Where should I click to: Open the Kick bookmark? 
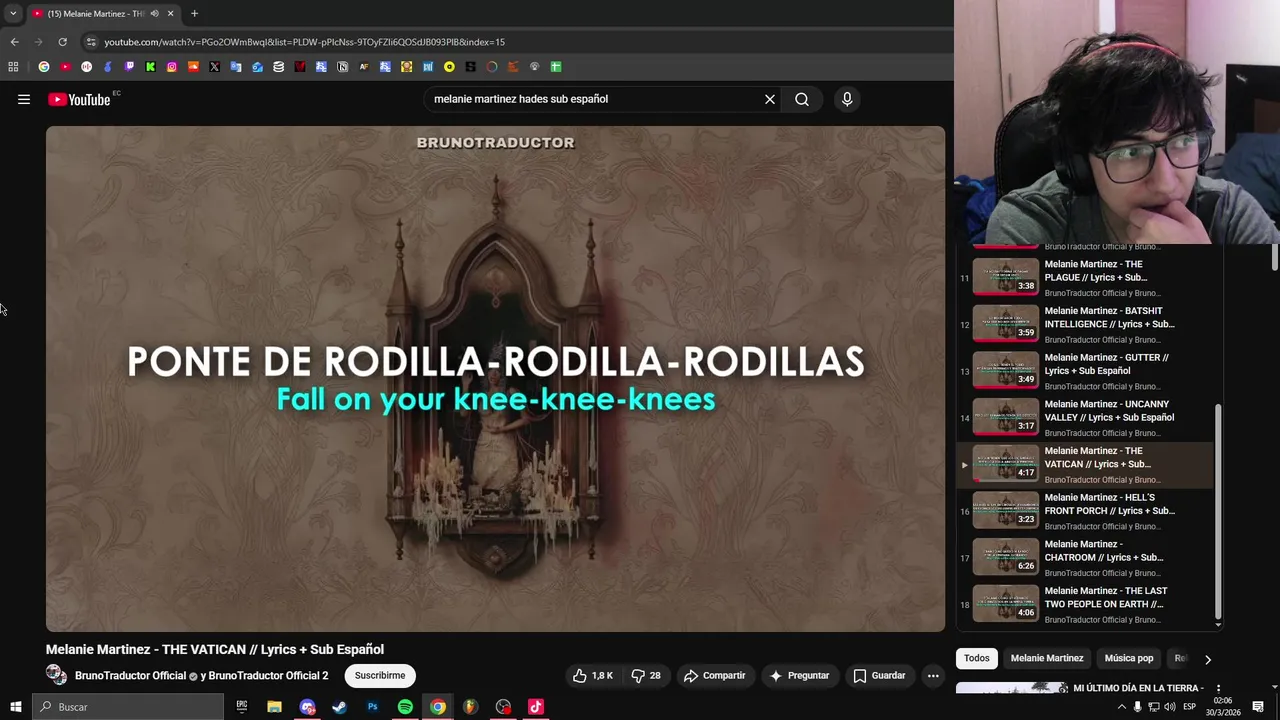click(x=150, y=67)
